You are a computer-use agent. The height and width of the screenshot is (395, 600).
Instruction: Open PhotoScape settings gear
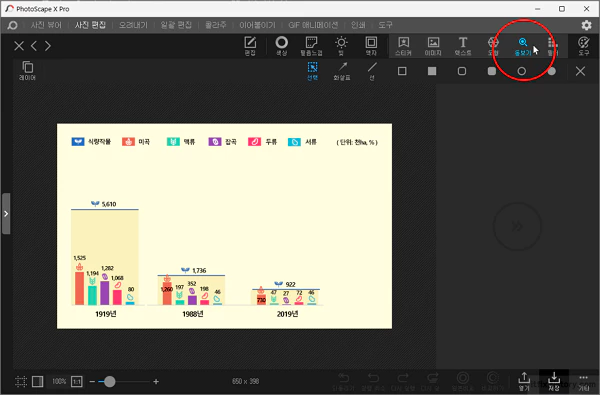coord(586,25)
